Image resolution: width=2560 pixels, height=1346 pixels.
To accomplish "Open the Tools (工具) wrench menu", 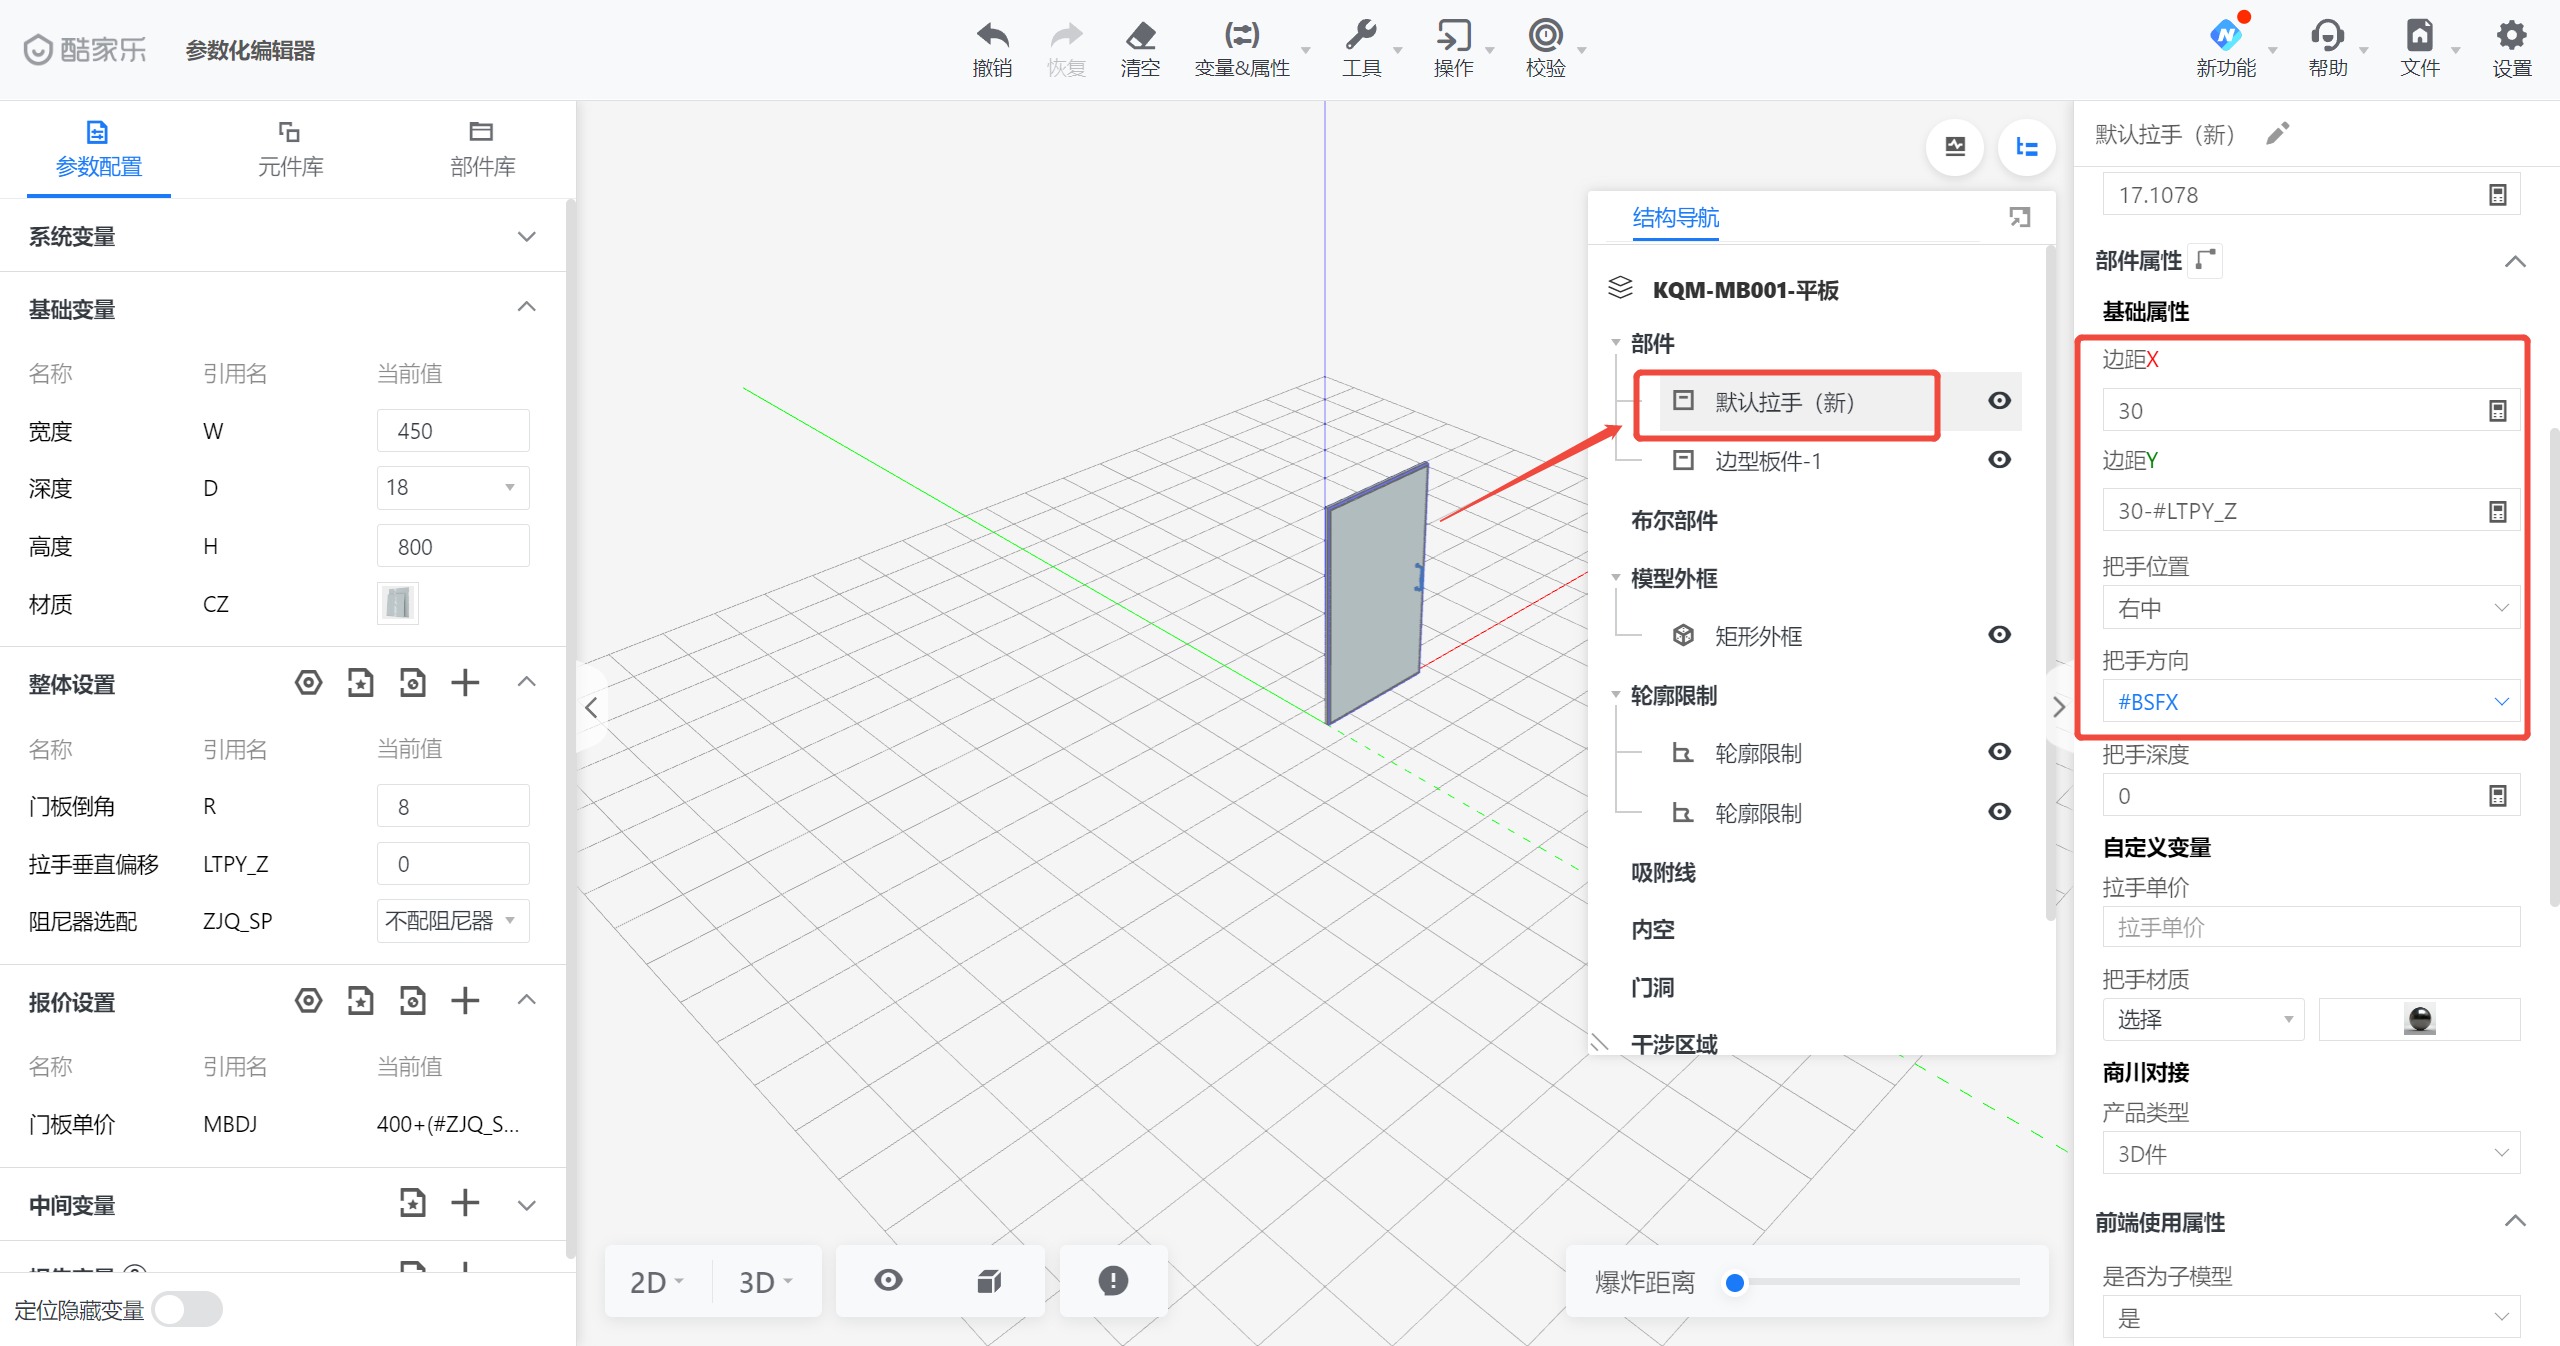I will pos(1361,37).
